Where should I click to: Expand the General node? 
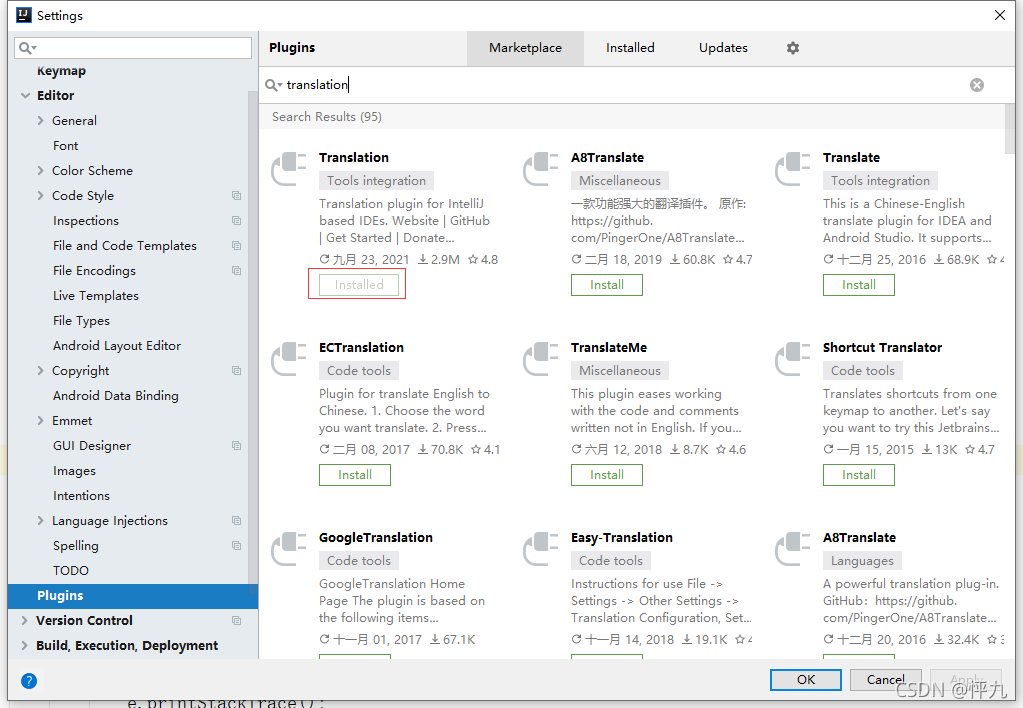click(x=40, y=121)
